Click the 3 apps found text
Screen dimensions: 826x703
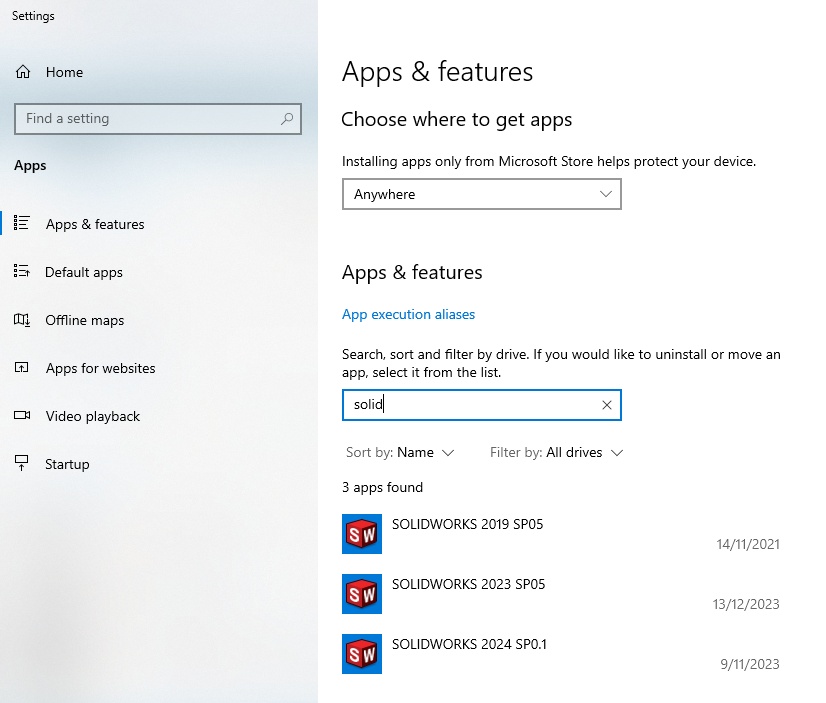click(382, 487)
